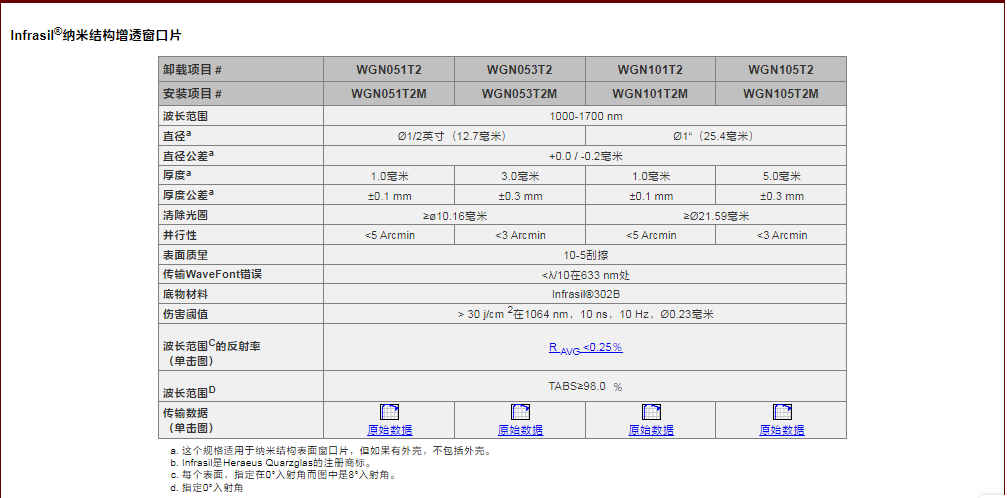The width and height of the screenshot is (1007, 498).
Task: Click the WGN101T2 header cell
Action: click(650, 70)
